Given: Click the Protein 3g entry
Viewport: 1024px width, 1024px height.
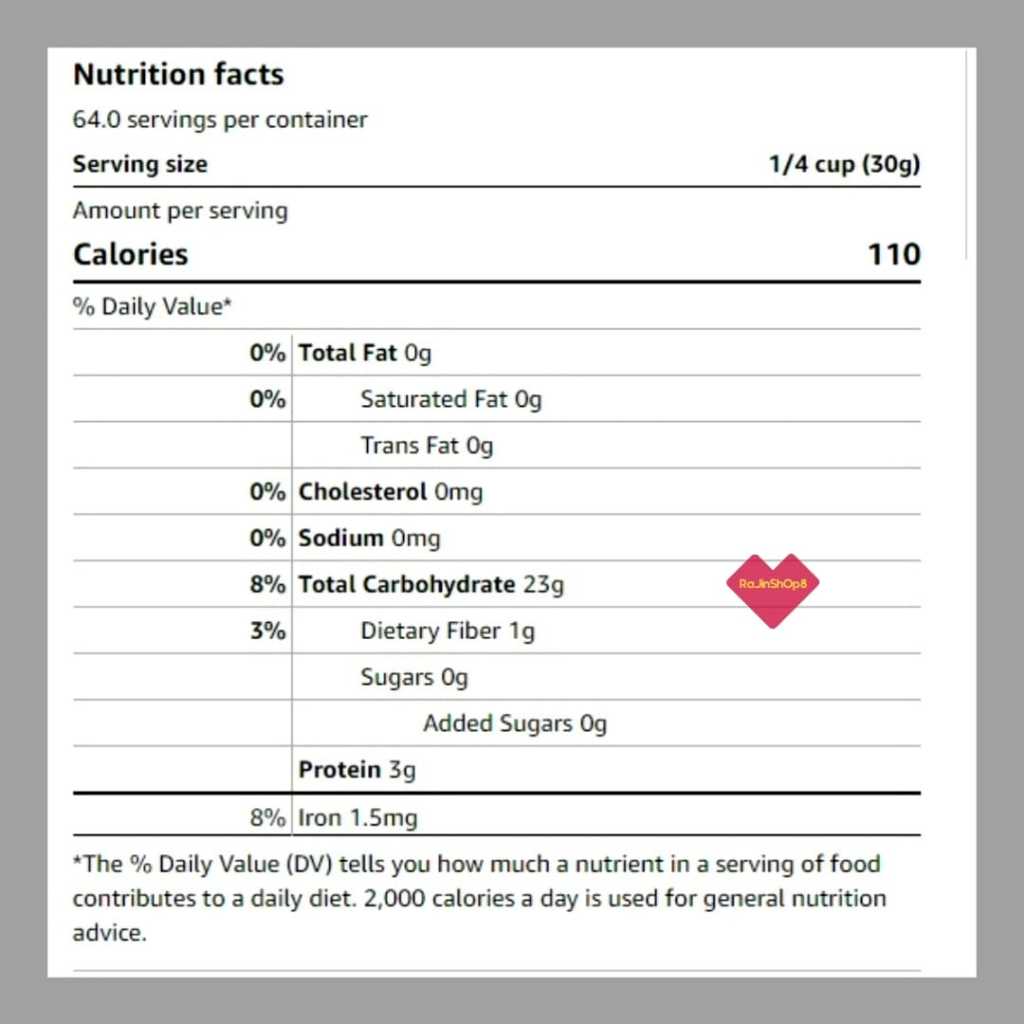Looking at the screenshot, I should (x=357, y=770).
